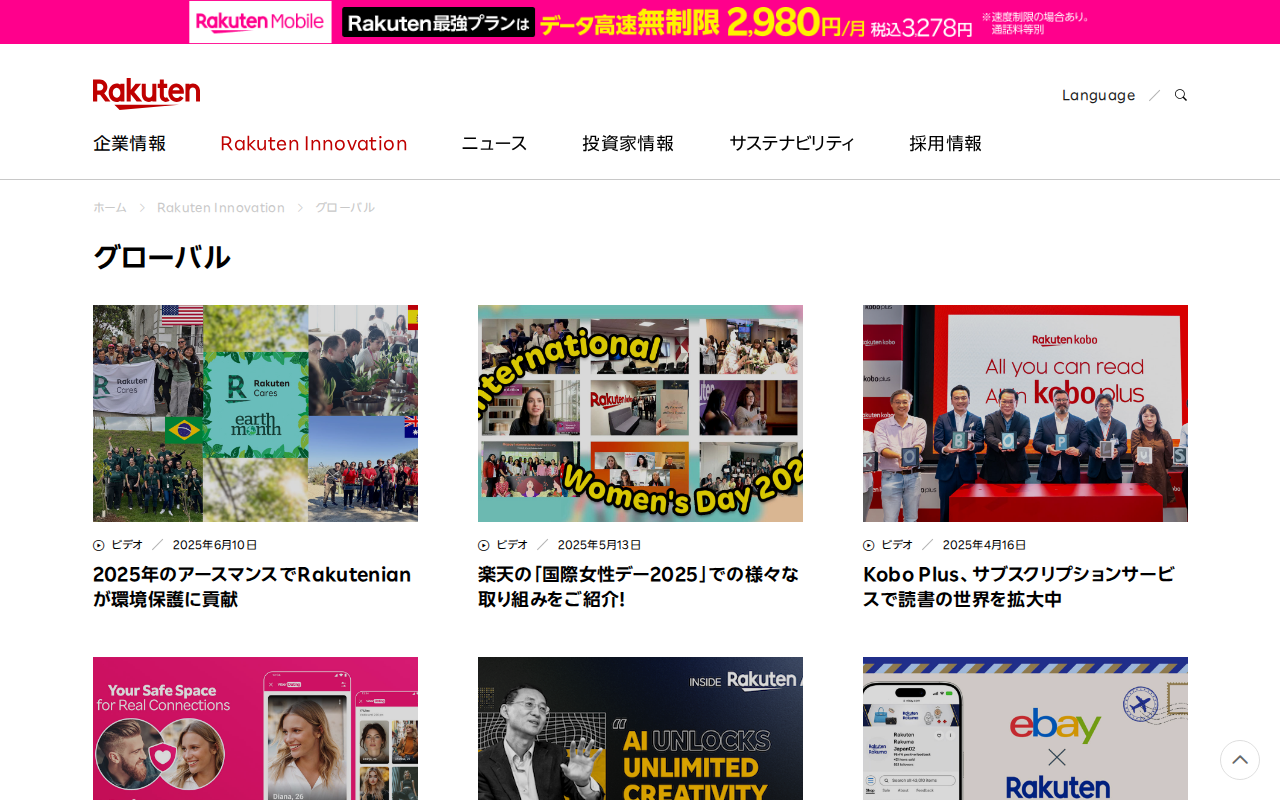This screenshot has width=1280, height=800.
Task: Go to ホーム via the breadcrumb
Action: pos(109,206)
